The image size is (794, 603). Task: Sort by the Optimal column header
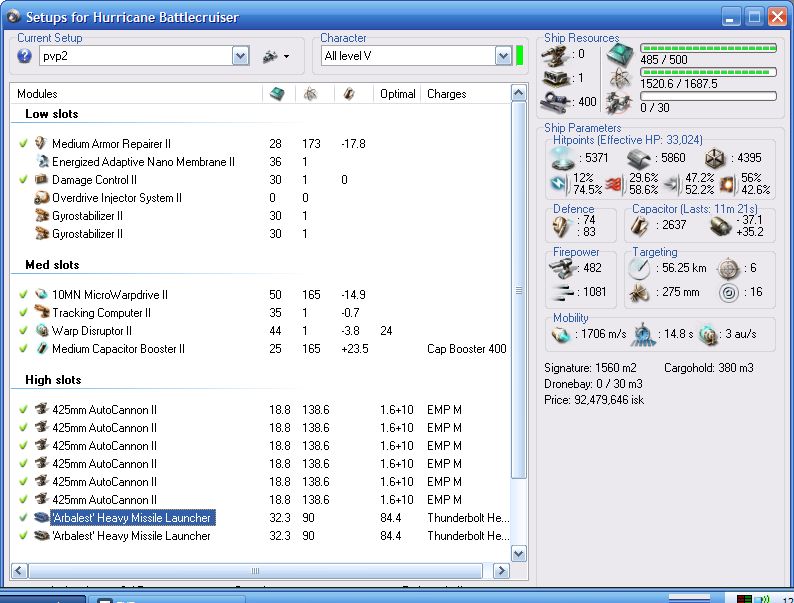398,94
